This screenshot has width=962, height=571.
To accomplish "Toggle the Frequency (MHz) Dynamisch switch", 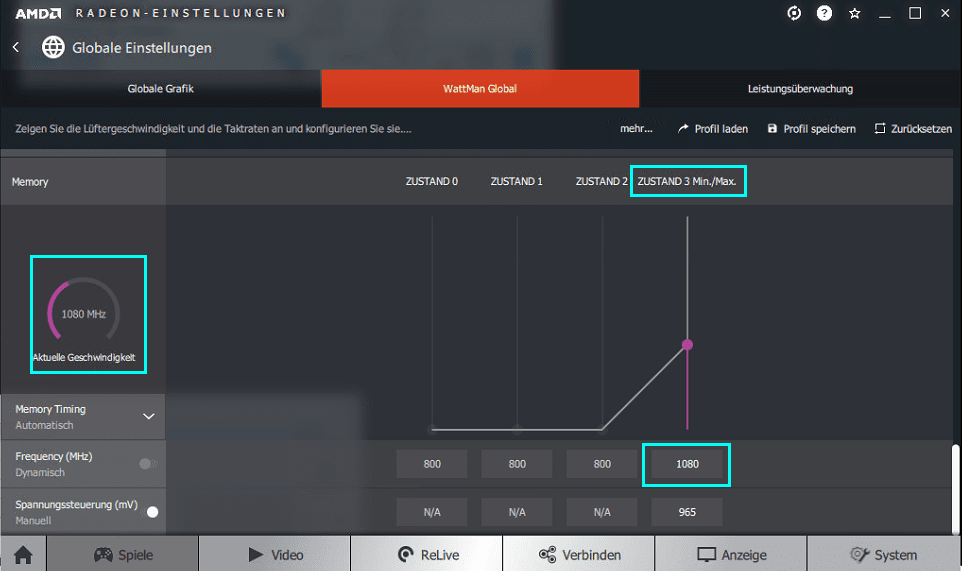I will [148, 464].
